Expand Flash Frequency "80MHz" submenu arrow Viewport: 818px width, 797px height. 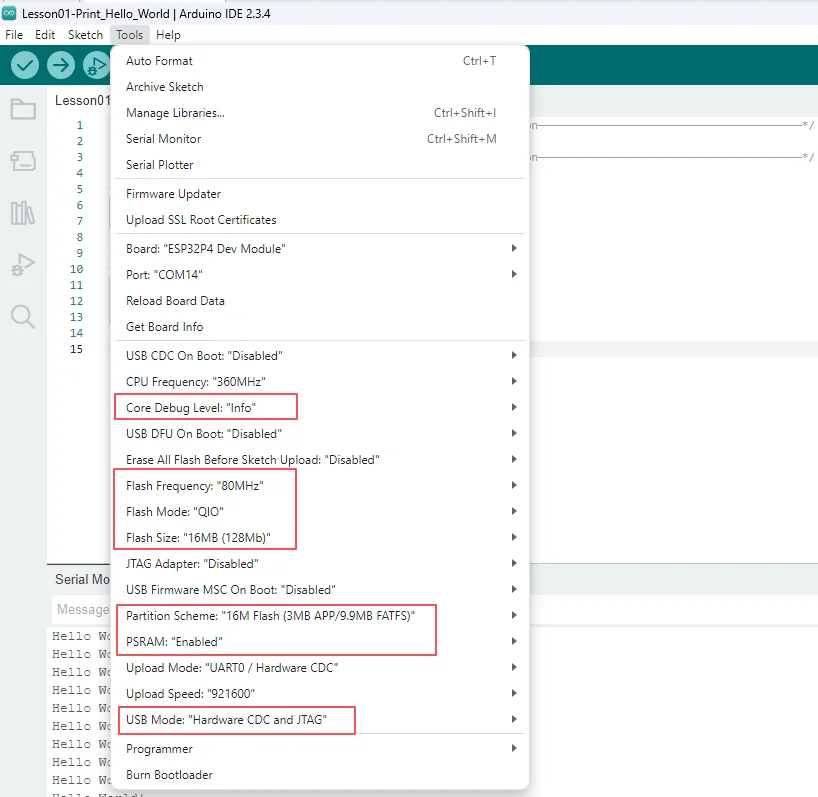pos(514,486)
